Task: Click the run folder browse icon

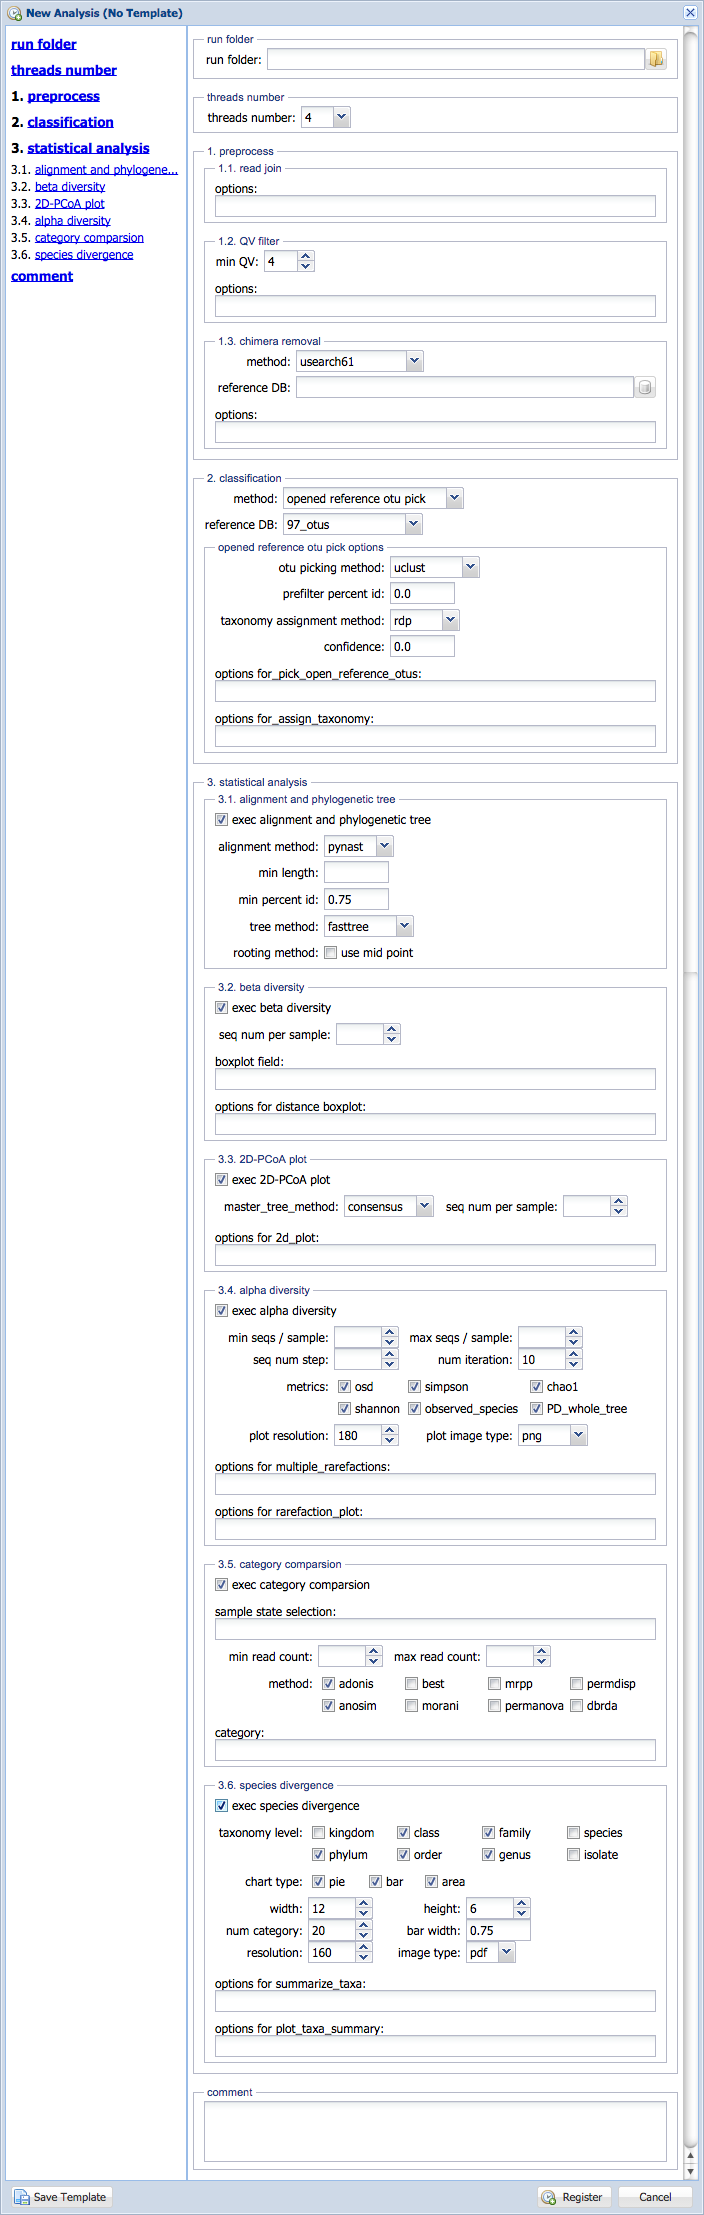Action: pyautogui.click(x=656, y=60)
